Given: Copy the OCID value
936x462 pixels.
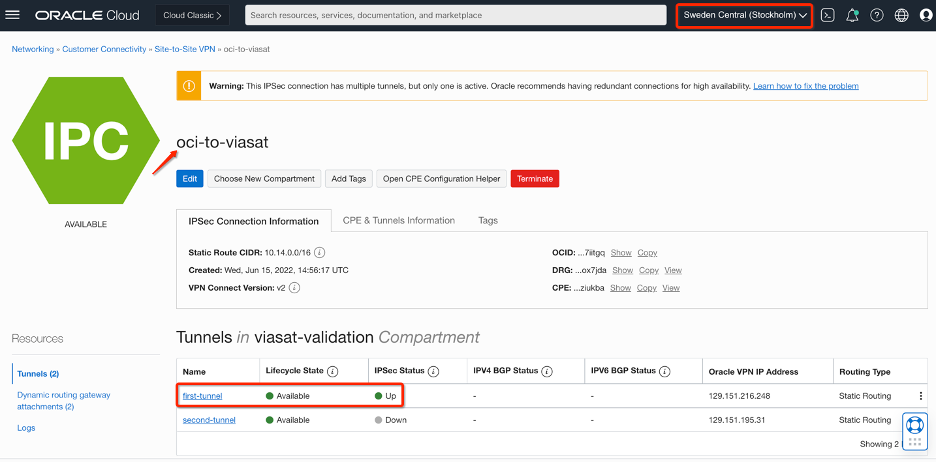Looking at the screenshot, I should point(647,253).
